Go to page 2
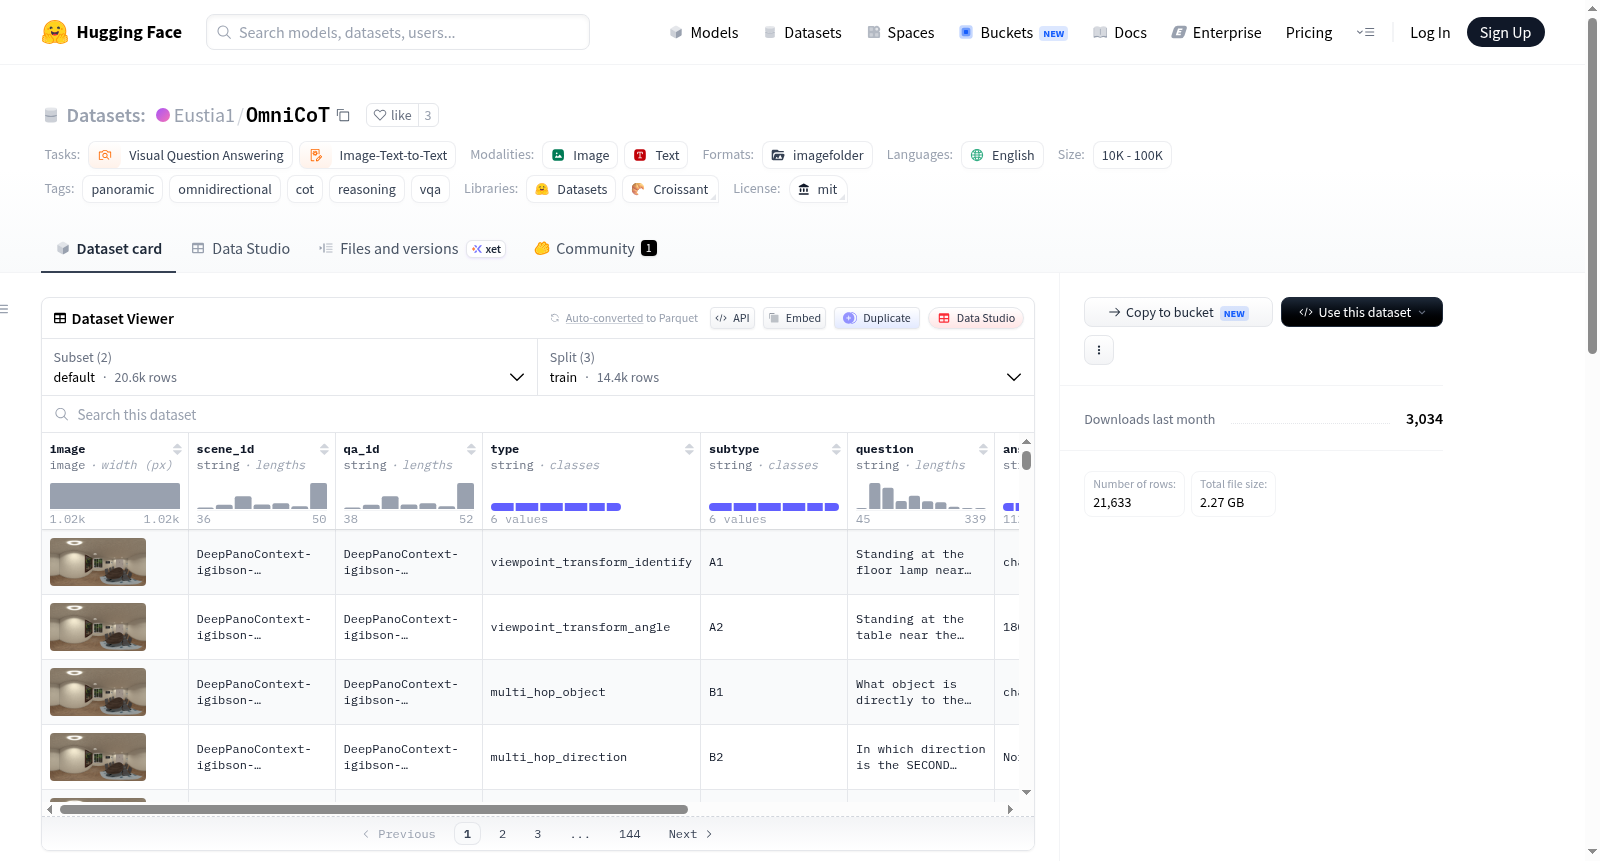This screenshot has height=861, width=1600. (502, 834)
